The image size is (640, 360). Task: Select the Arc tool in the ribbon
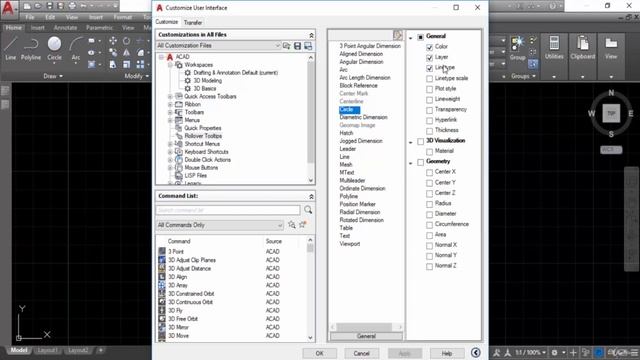click(76, 48)
